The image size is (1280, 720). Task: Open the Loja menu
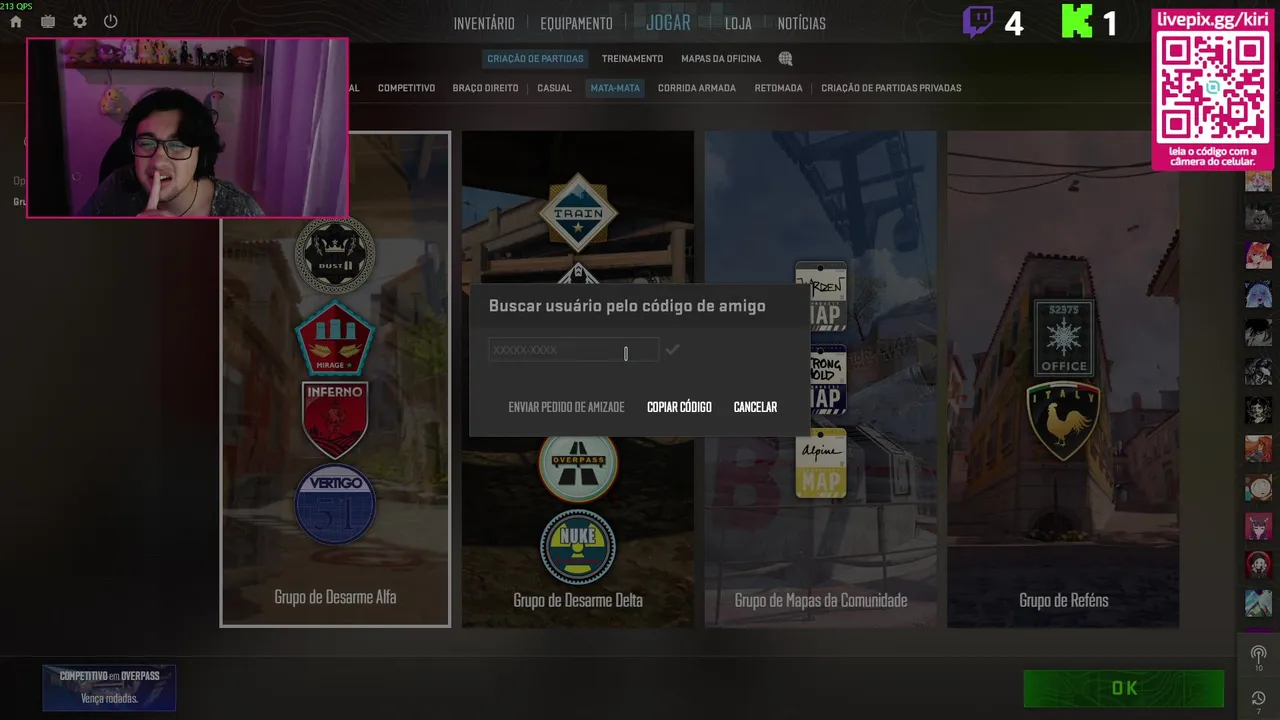point(738,23)
